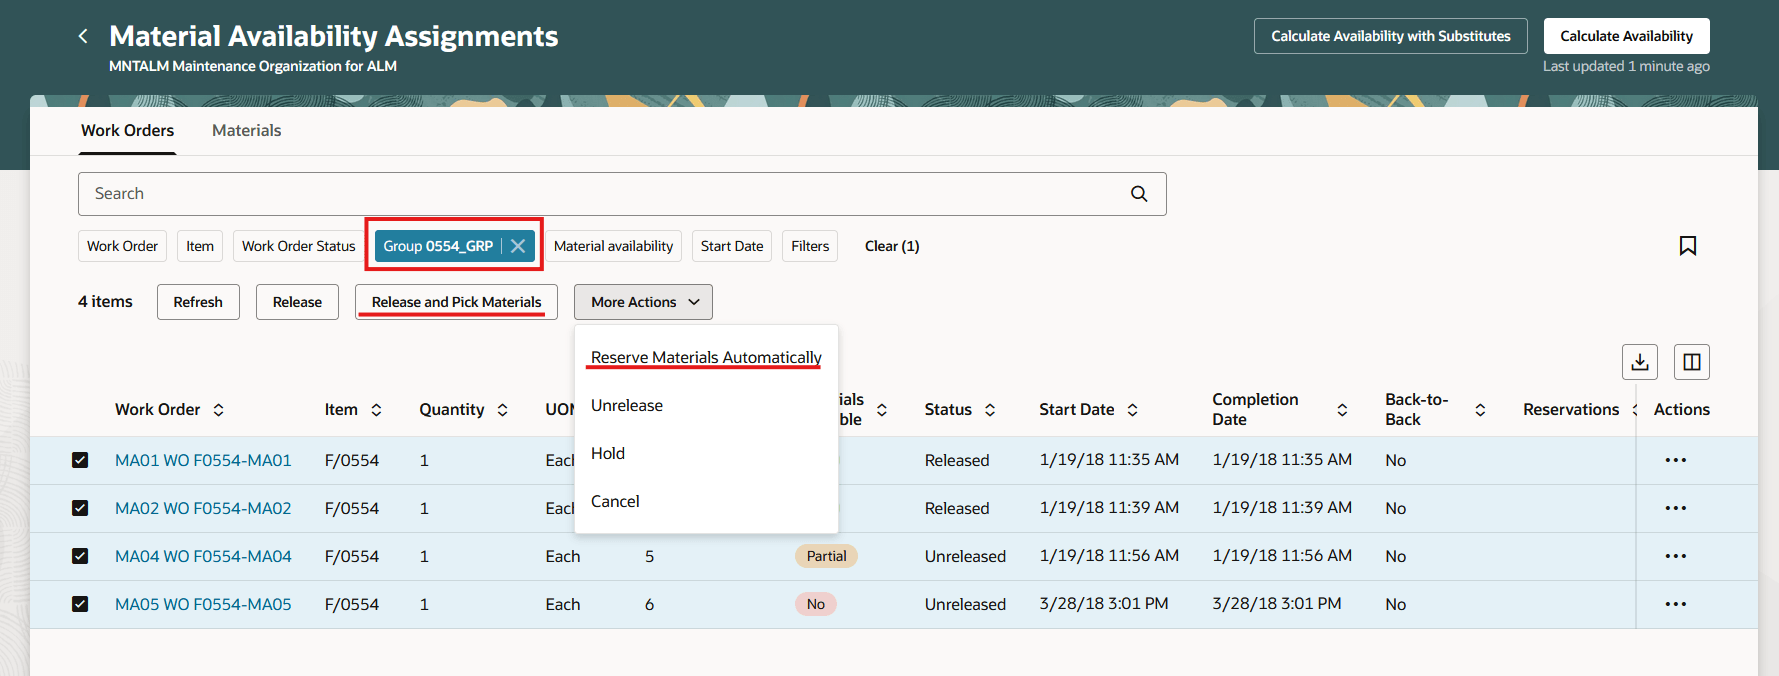Click the Unreleased status in MA04 row
Screen dimensions: 1779x676
(965, 556)
